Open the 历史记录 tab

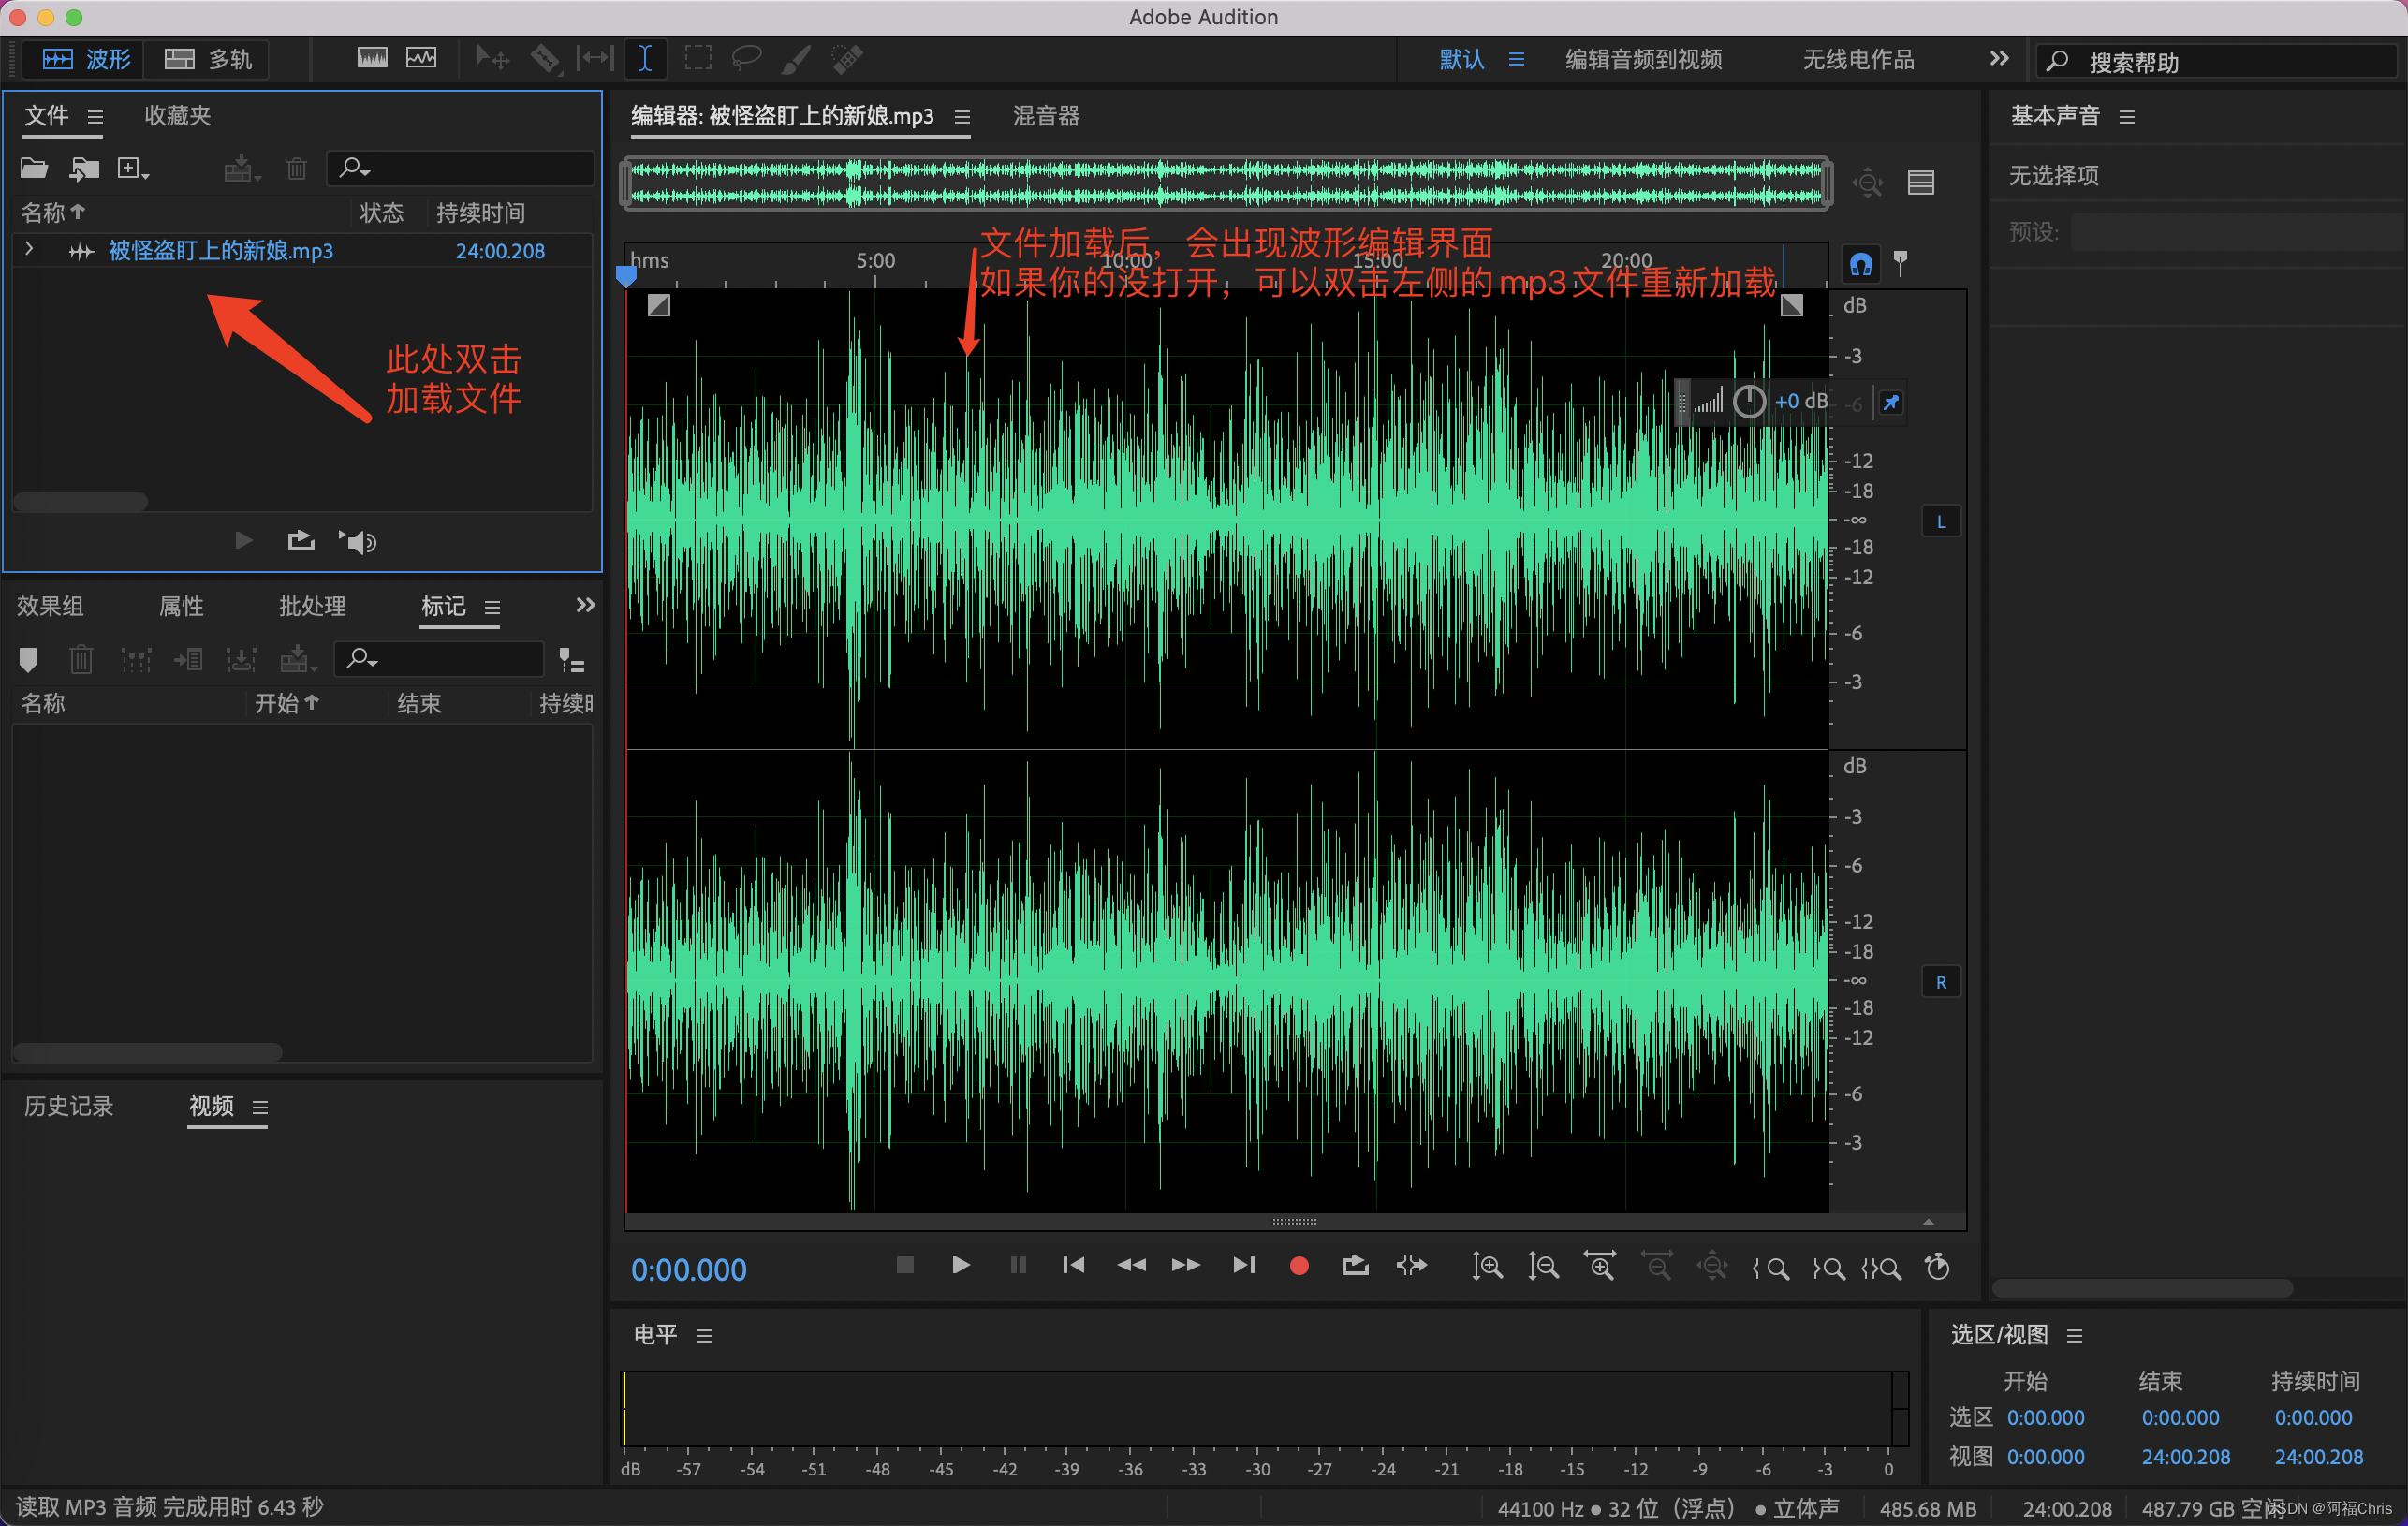tap(69, 1106)
